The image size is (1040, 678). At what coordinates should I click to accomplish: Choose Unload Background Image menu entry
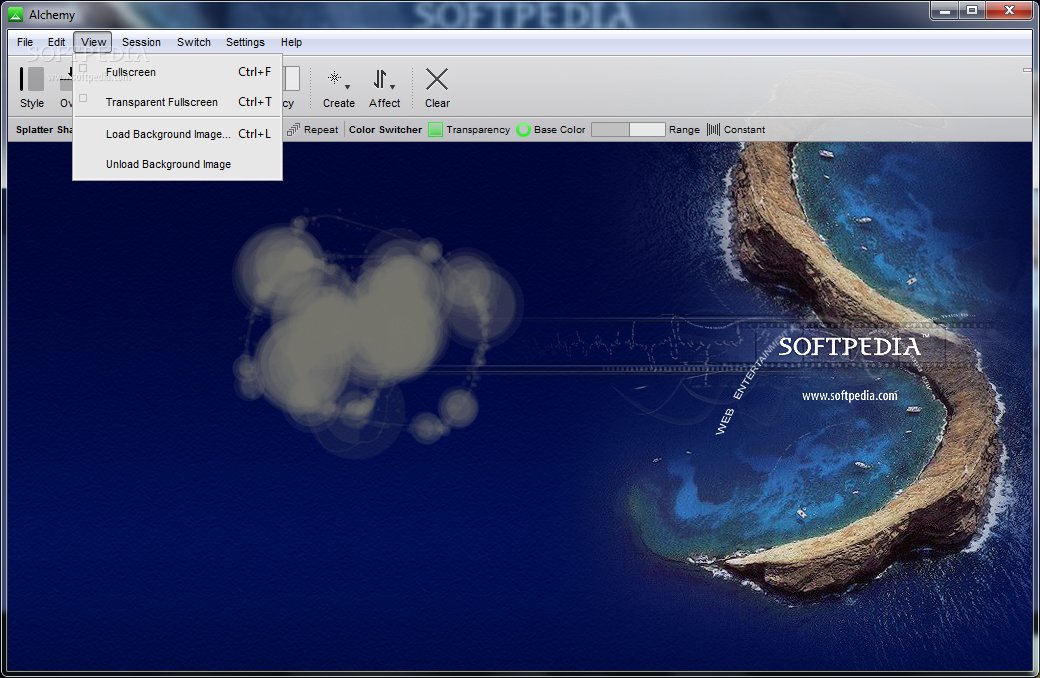(x=177, y=164)
